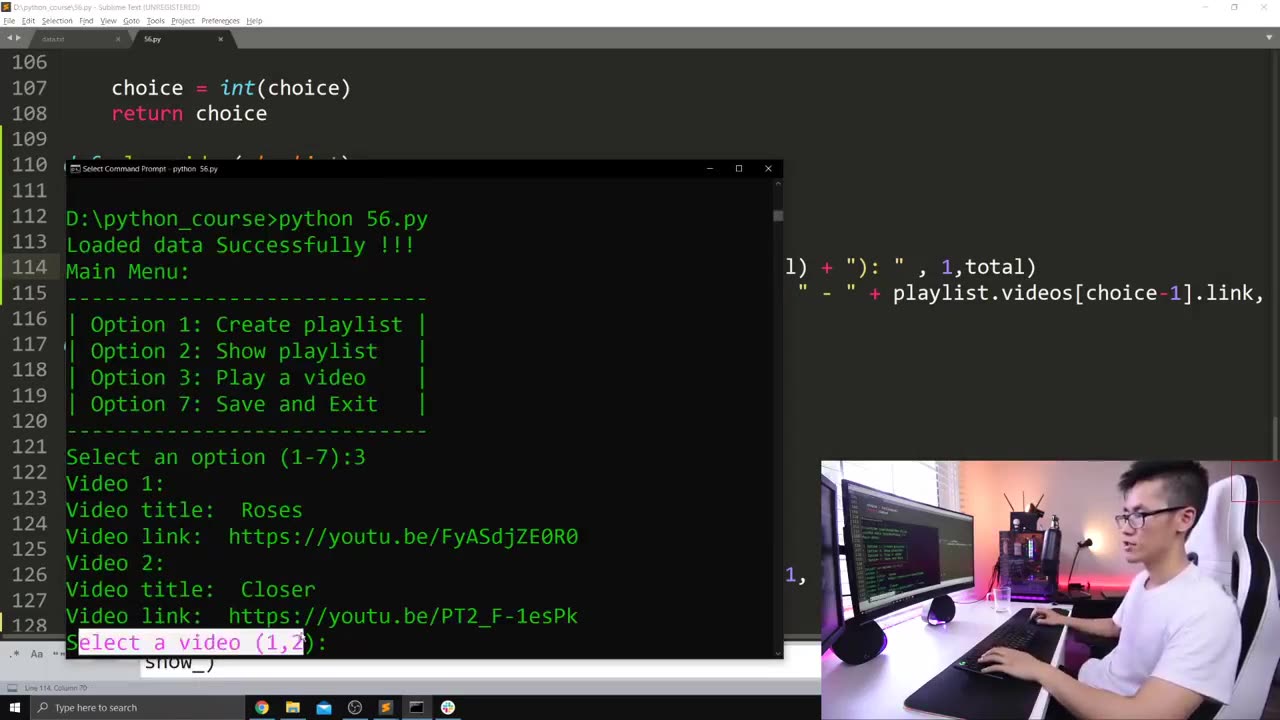Switch to Command Prompt taskbar icon

pos(416,707)
